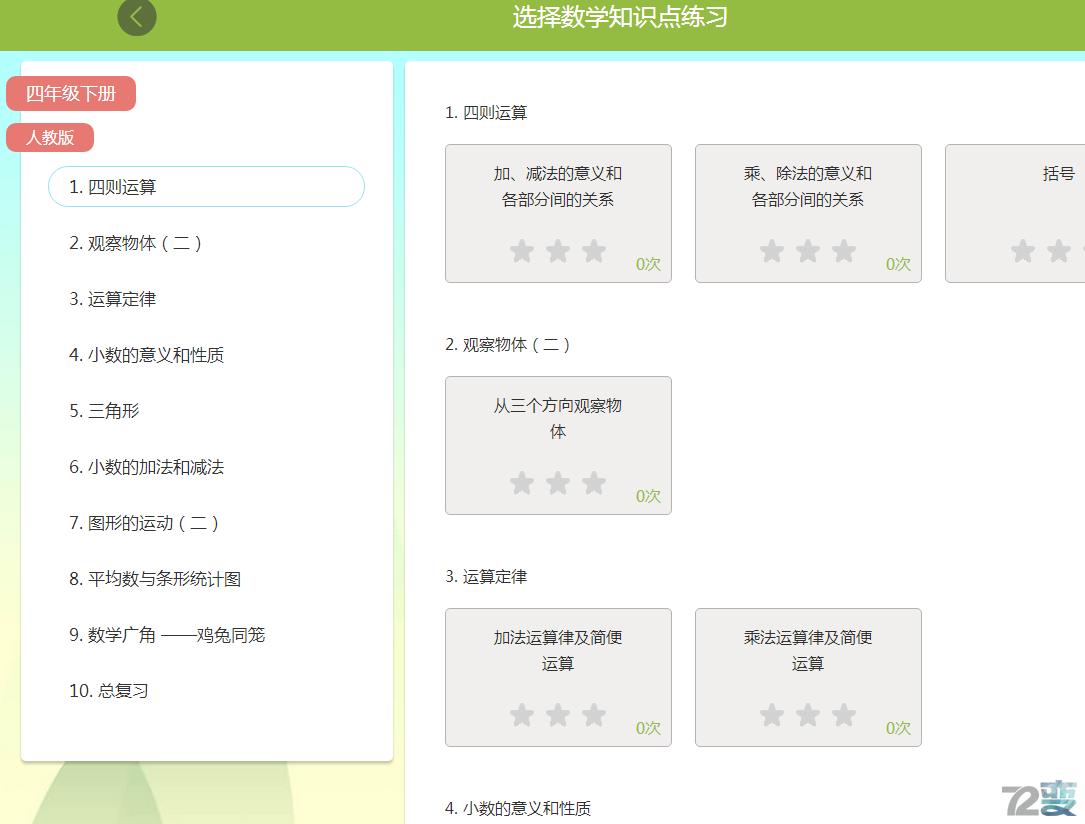Click first star on 加、减法的意义 card
Viewport: 1085px width, 824px height.
(522, 251)
